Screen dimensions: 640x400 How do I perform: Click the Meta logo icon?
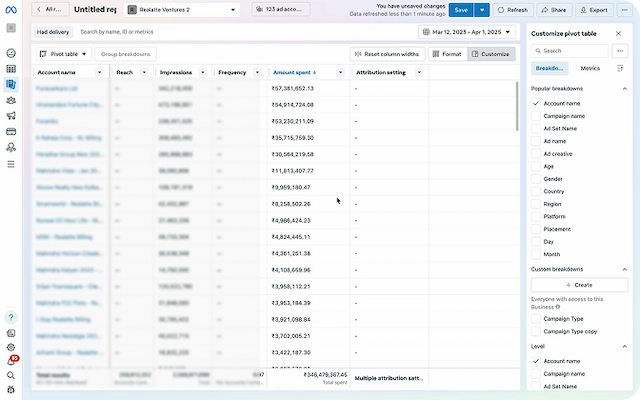[x=10, y=10]
